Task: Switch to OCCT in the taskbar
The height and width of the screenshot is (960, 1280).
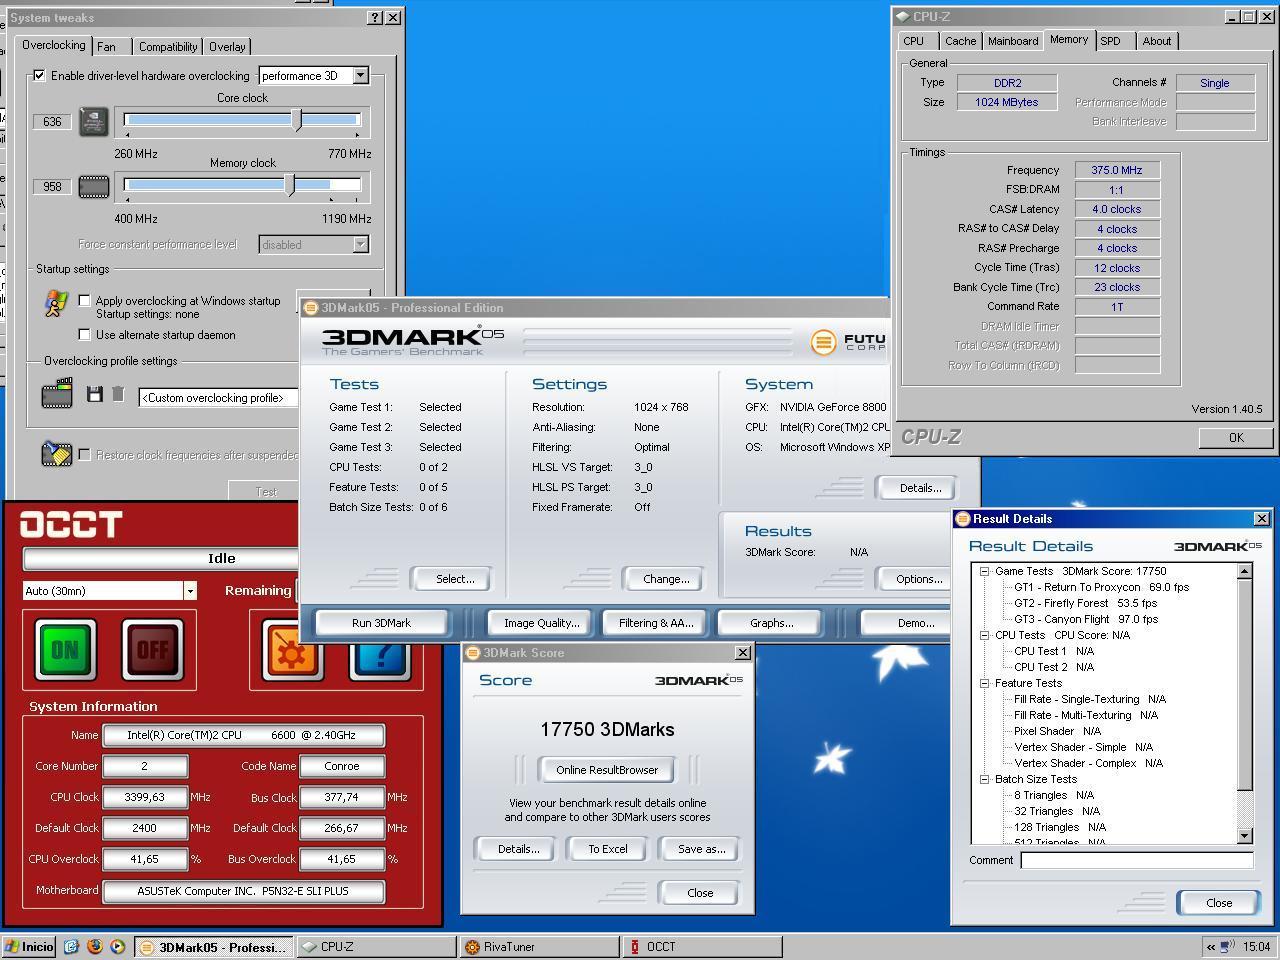Action: (701, 946)
